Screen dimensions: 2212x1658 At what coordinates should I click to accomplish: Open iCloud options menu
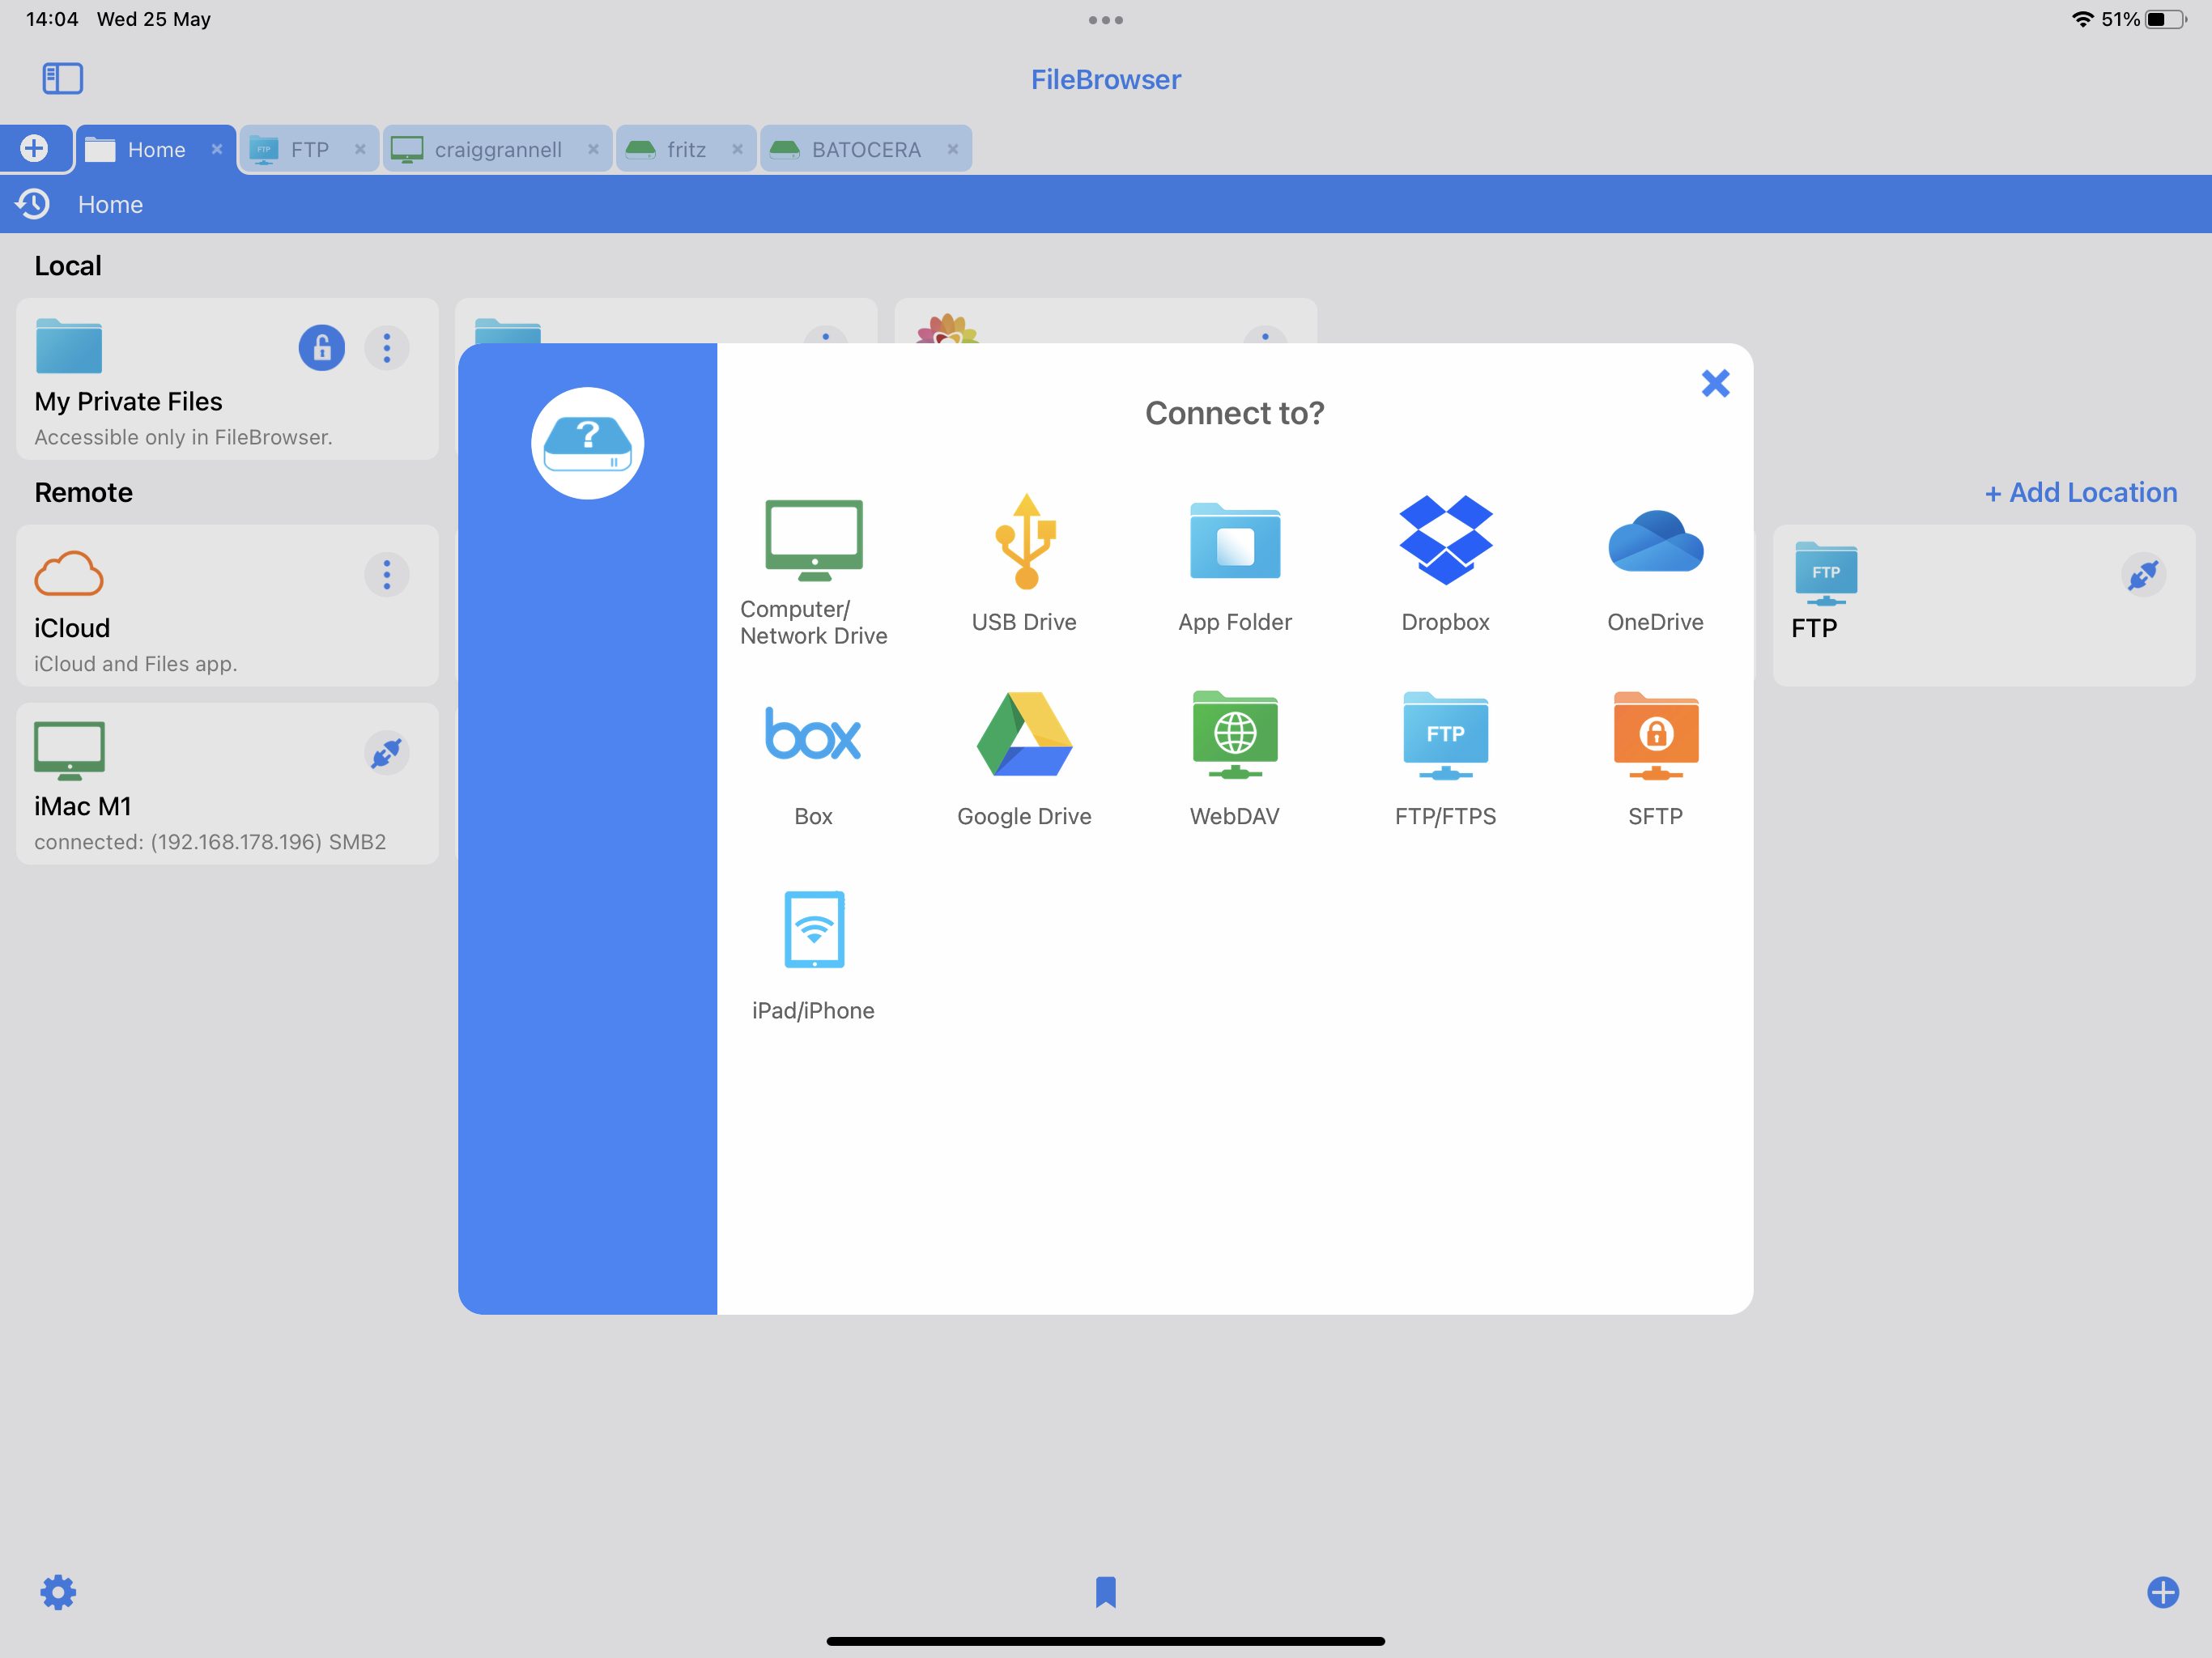click(387, 575)
